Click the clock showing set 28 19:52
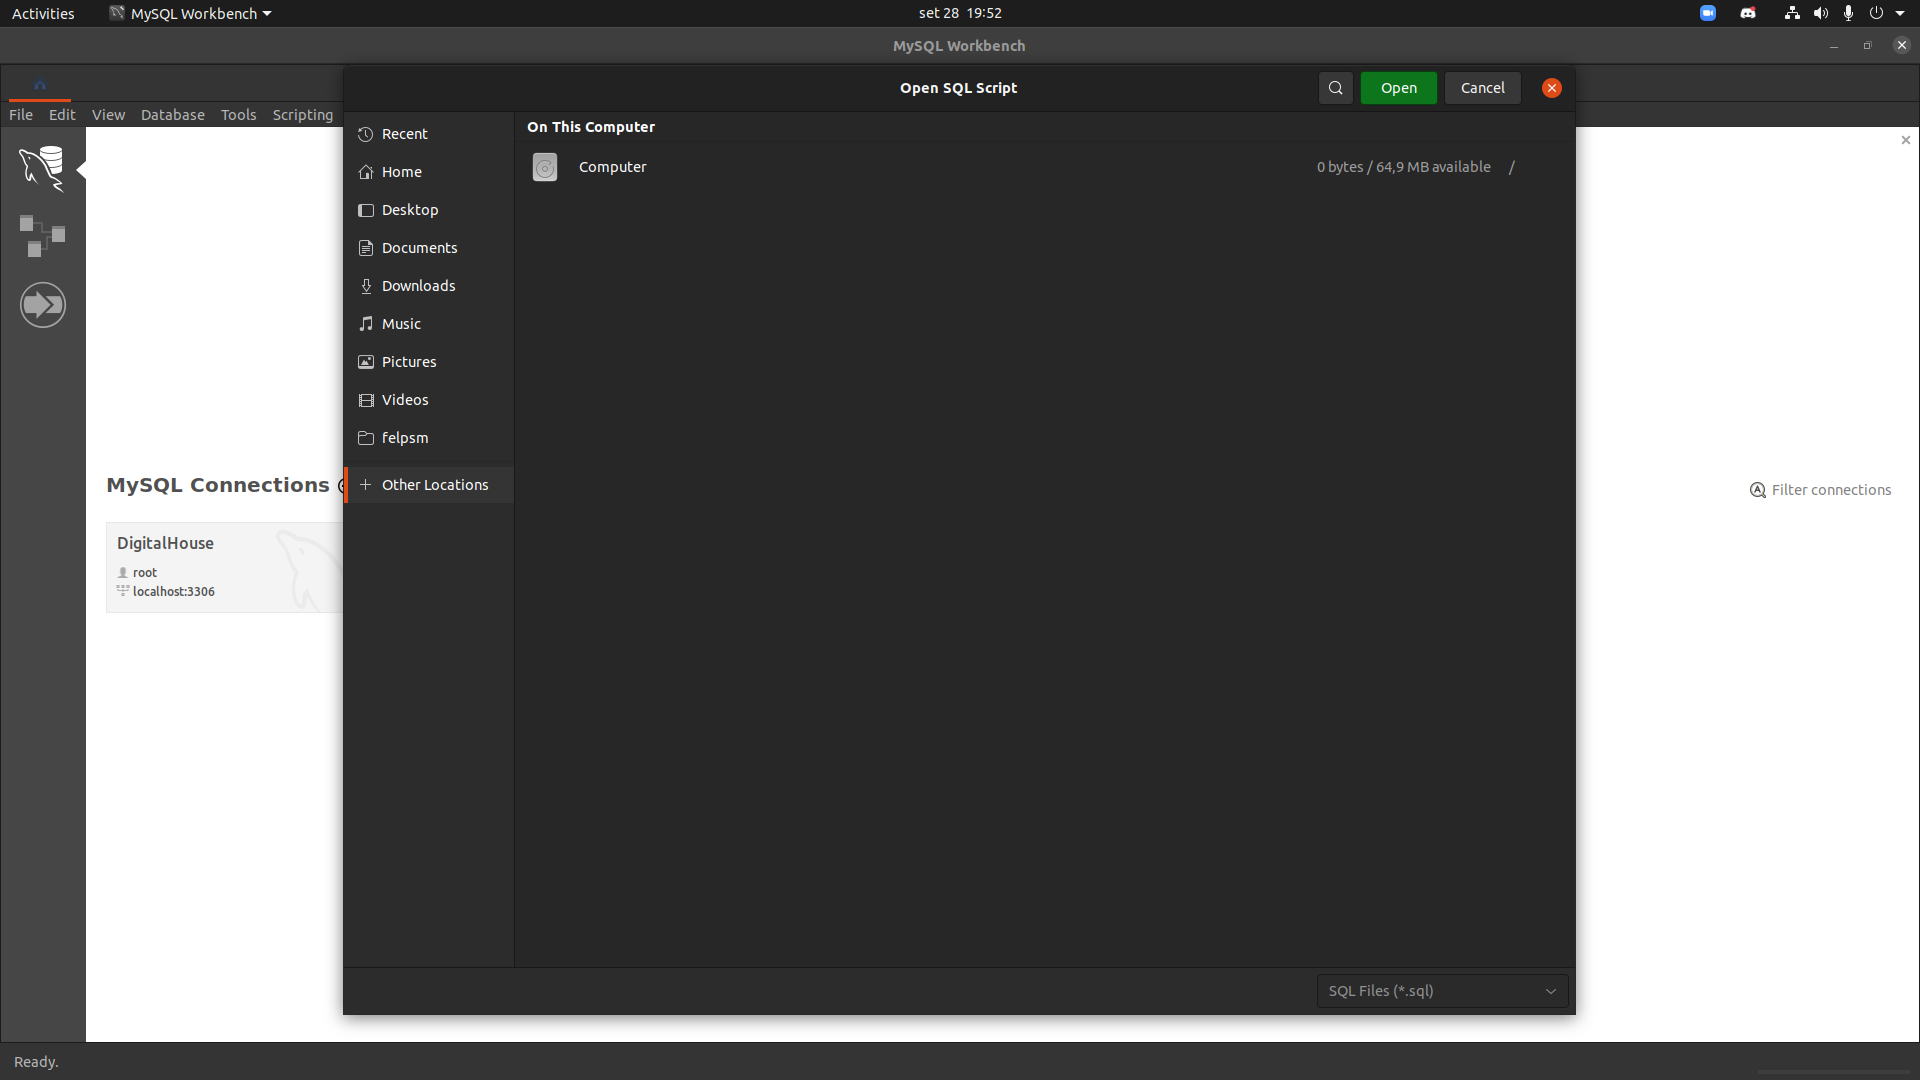 pyautogui.click(x=960, y=13)
